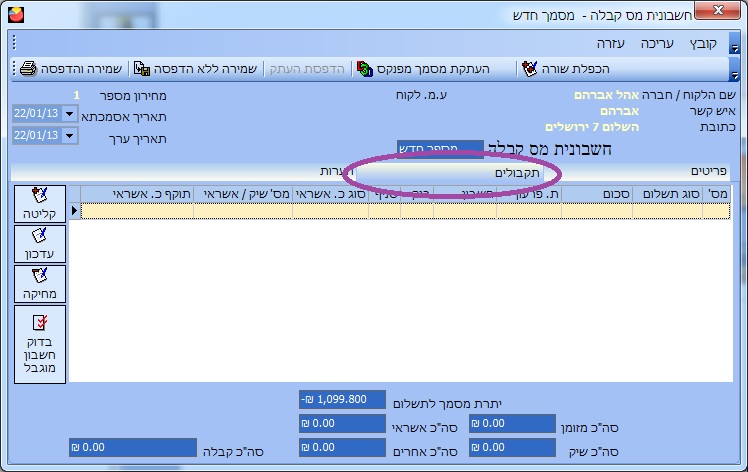The width and height of the screenshot is (748, 472).
Task: Click the disabled הדפסת העתק toolbar item
Action: pyautogui.click(x=307, y=69)
